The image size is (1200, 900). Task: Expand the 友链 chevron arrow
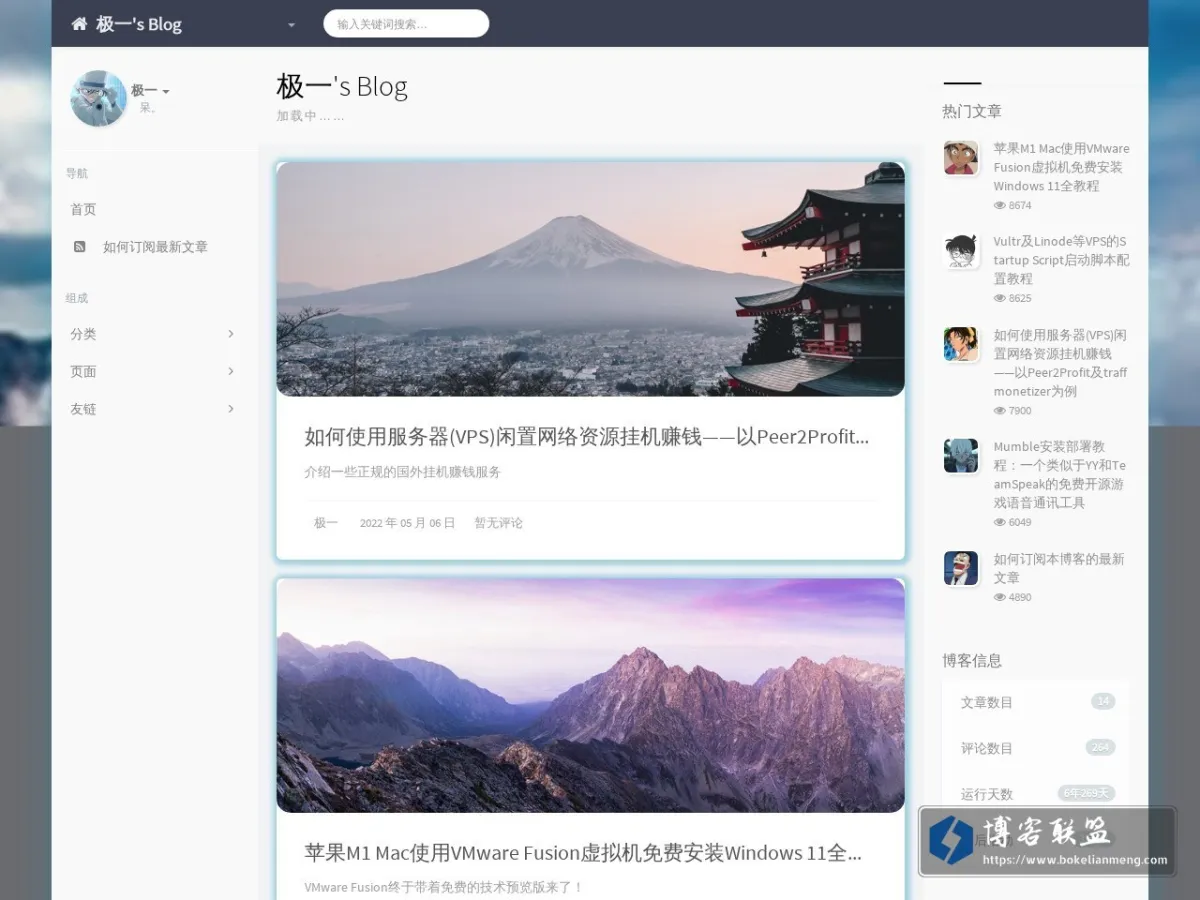pos(231,409)
